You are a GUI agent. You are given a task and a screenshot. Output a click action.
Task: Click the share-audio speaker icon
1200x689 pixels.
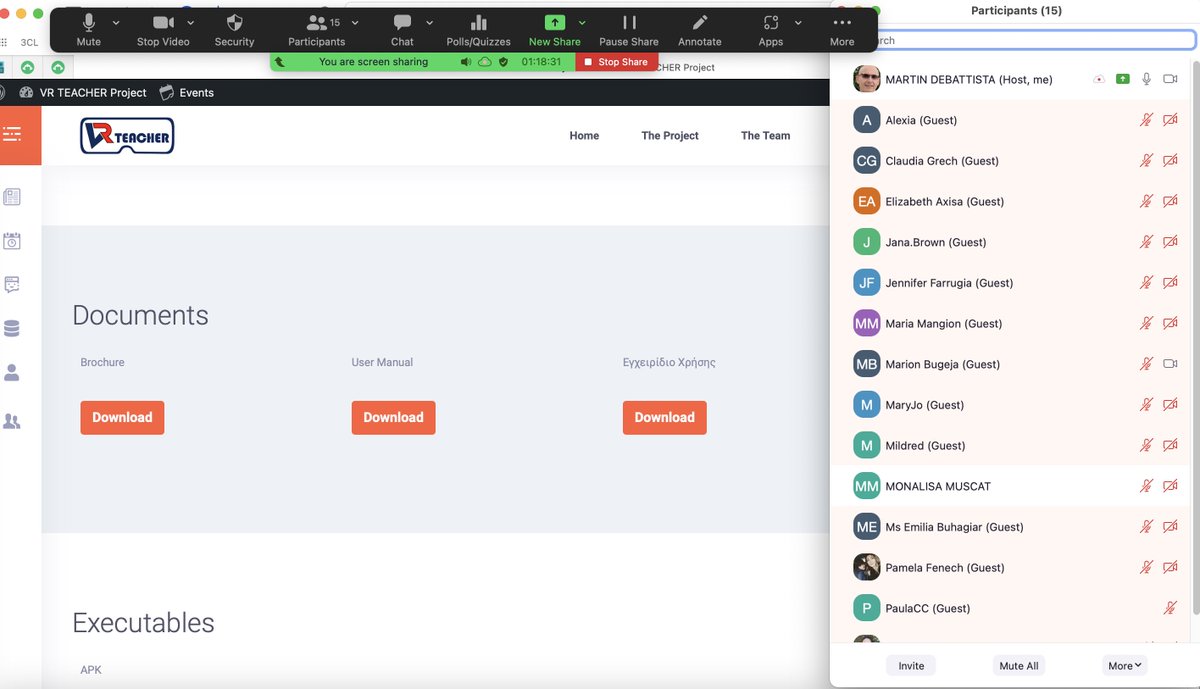pyautogui.click(x=466, y=62)
